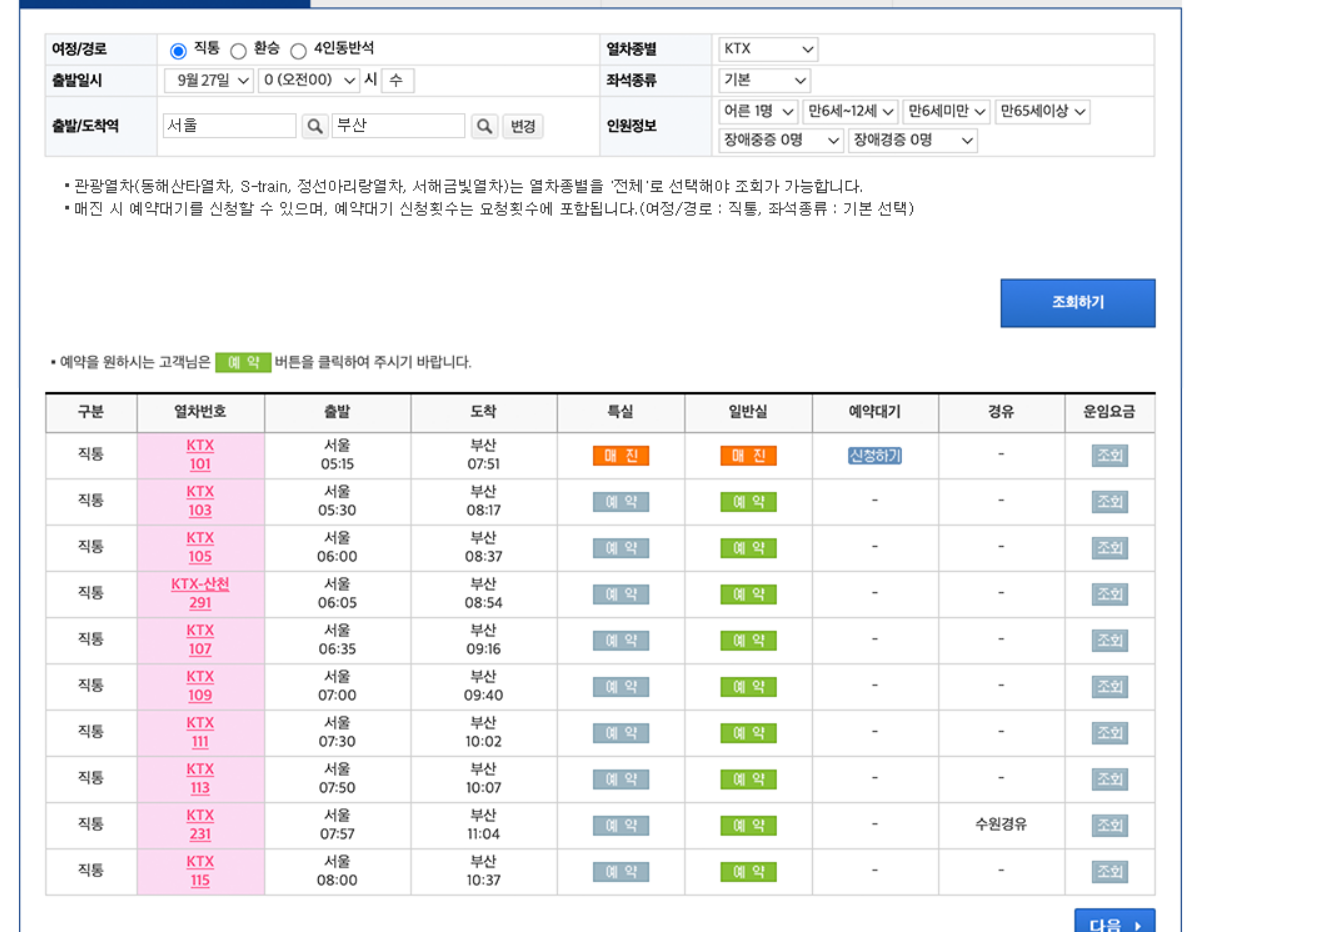
Task: Reserve 특실 seat on KTX 105
Action: 621,548
